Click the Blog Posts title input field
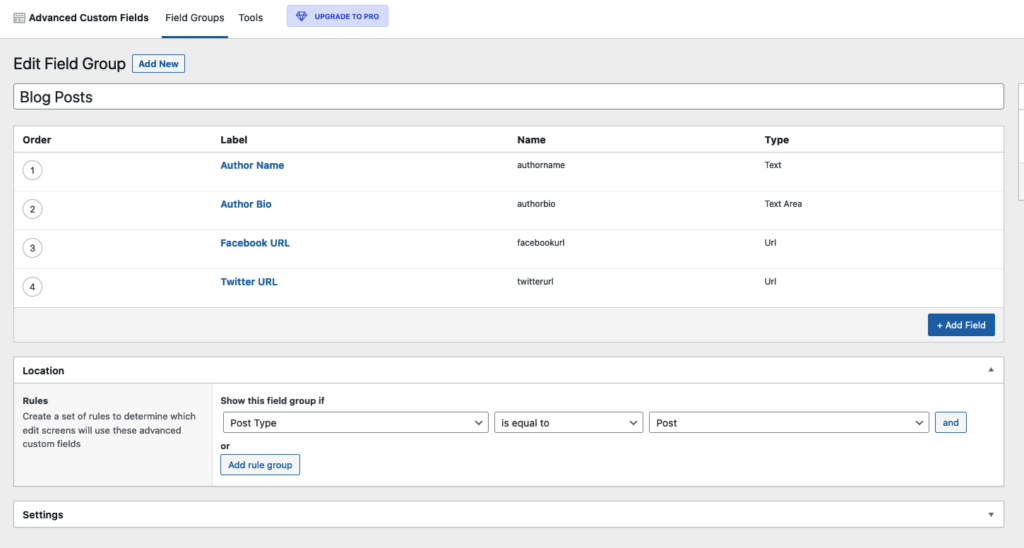This screenshot has width=1024, height=548. (x=508, y=97)
